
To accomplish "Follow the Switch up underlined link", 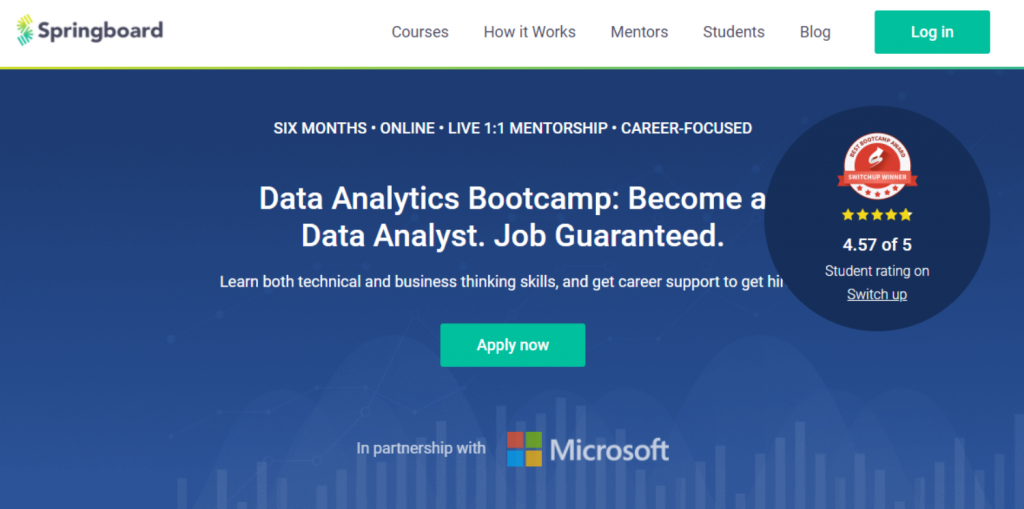I will 877,294.
